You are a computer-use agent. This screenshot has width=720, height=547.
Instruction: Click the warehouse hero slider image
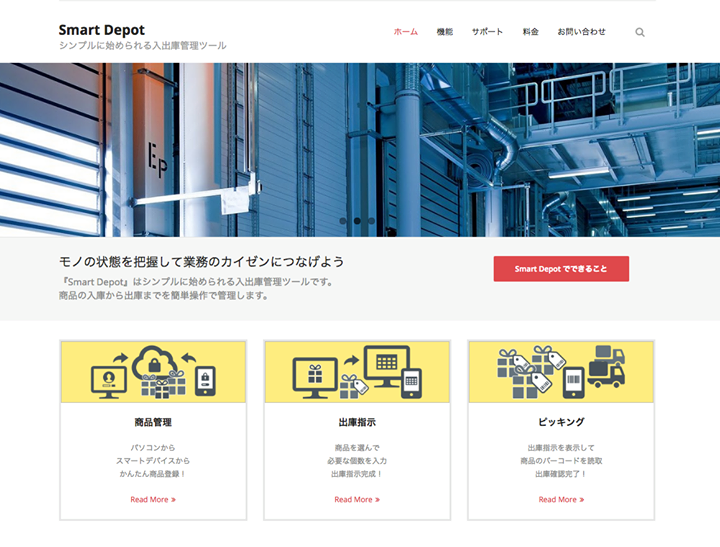pos(360,150)
